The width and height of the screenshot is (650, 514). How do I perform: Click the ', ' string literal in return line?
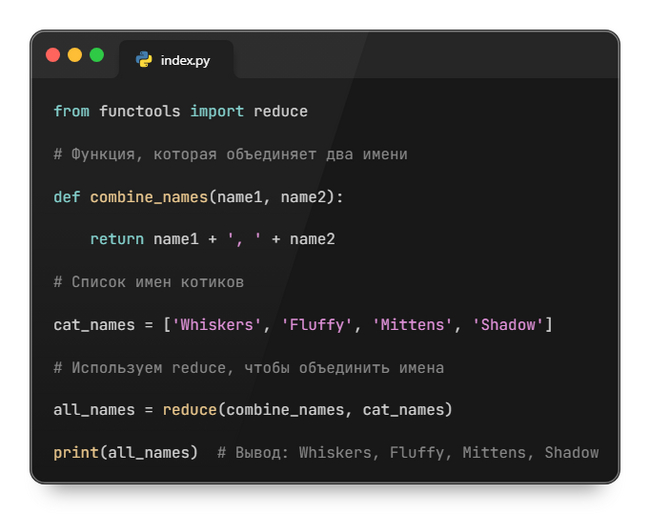[x=244, y=239]
